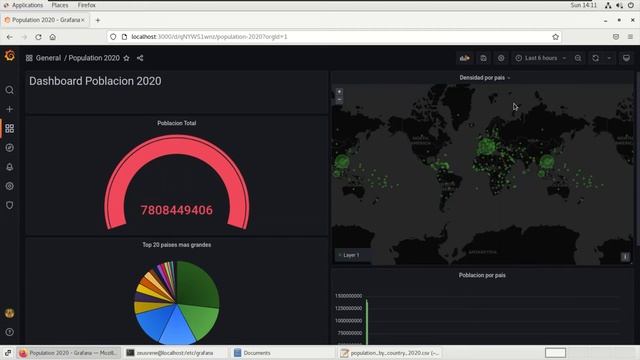Open the Server Admin shield icon
This screenshot has height=360, width=640.
[x=9, y=205]
